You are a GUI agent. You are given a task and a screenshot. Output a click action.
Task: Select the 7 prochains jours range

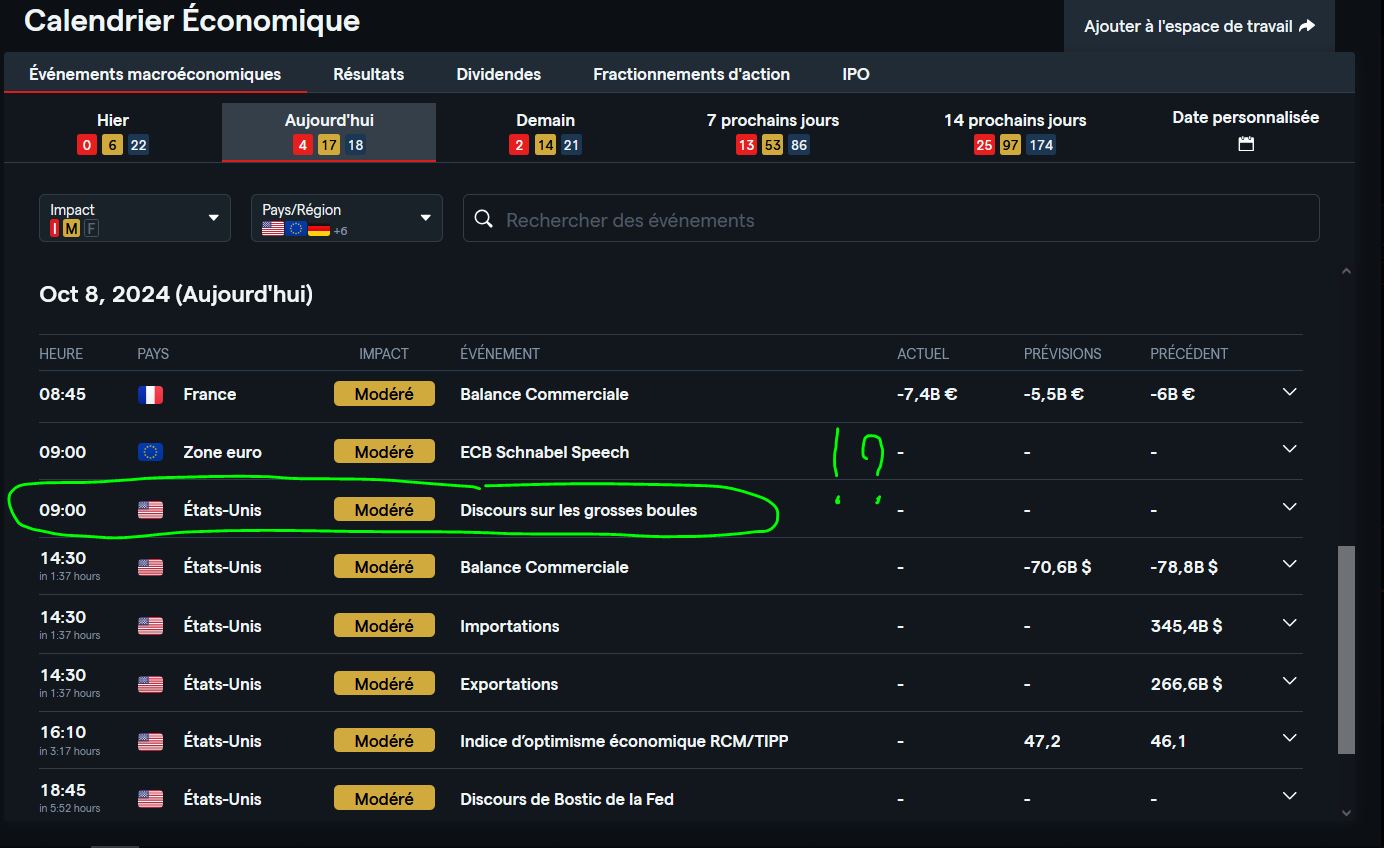(x=773, y=132)
